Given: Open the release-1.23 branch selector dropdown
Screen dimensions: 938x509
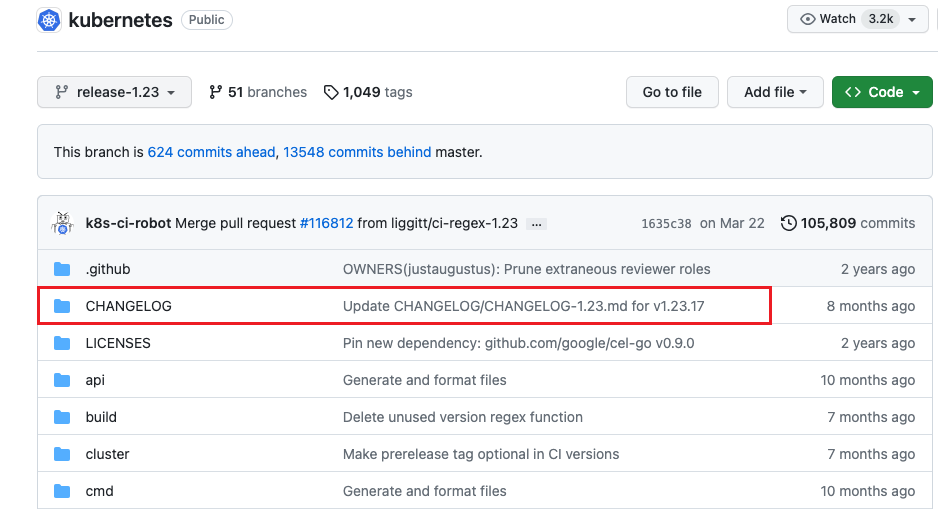Looking at the screenshot, I should click(114, 92).
